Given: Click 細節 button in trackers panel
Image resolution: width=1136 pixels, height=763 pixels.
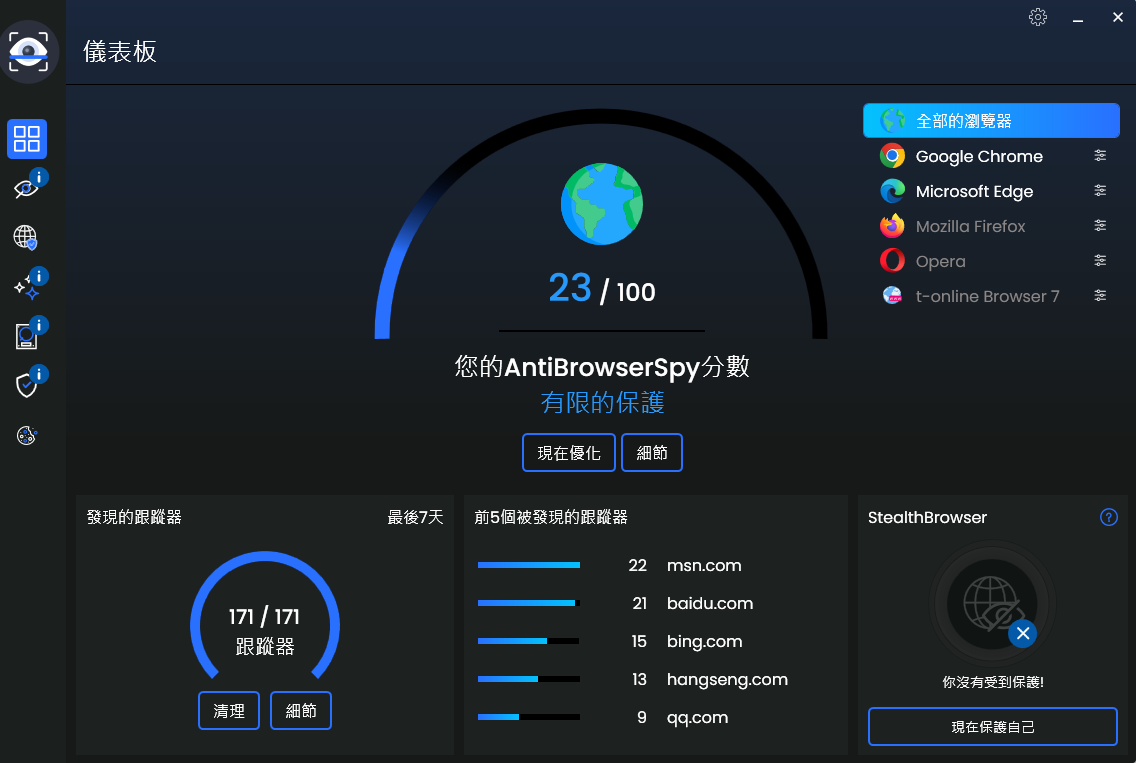Looking at the screenshot, I should point(301,711).
